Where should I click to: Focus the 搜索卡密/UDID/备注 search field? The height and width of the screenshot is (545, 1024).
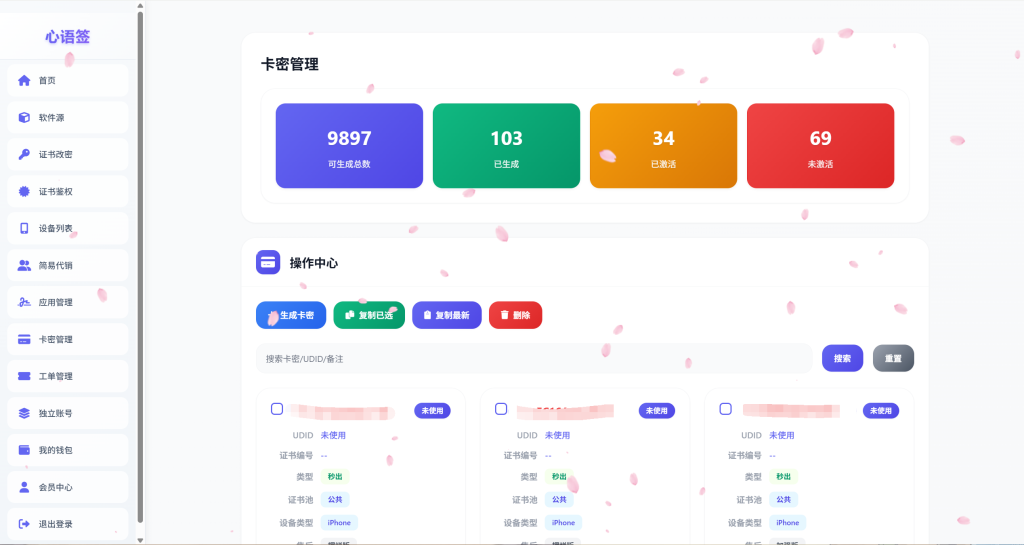tap(534, 358)
